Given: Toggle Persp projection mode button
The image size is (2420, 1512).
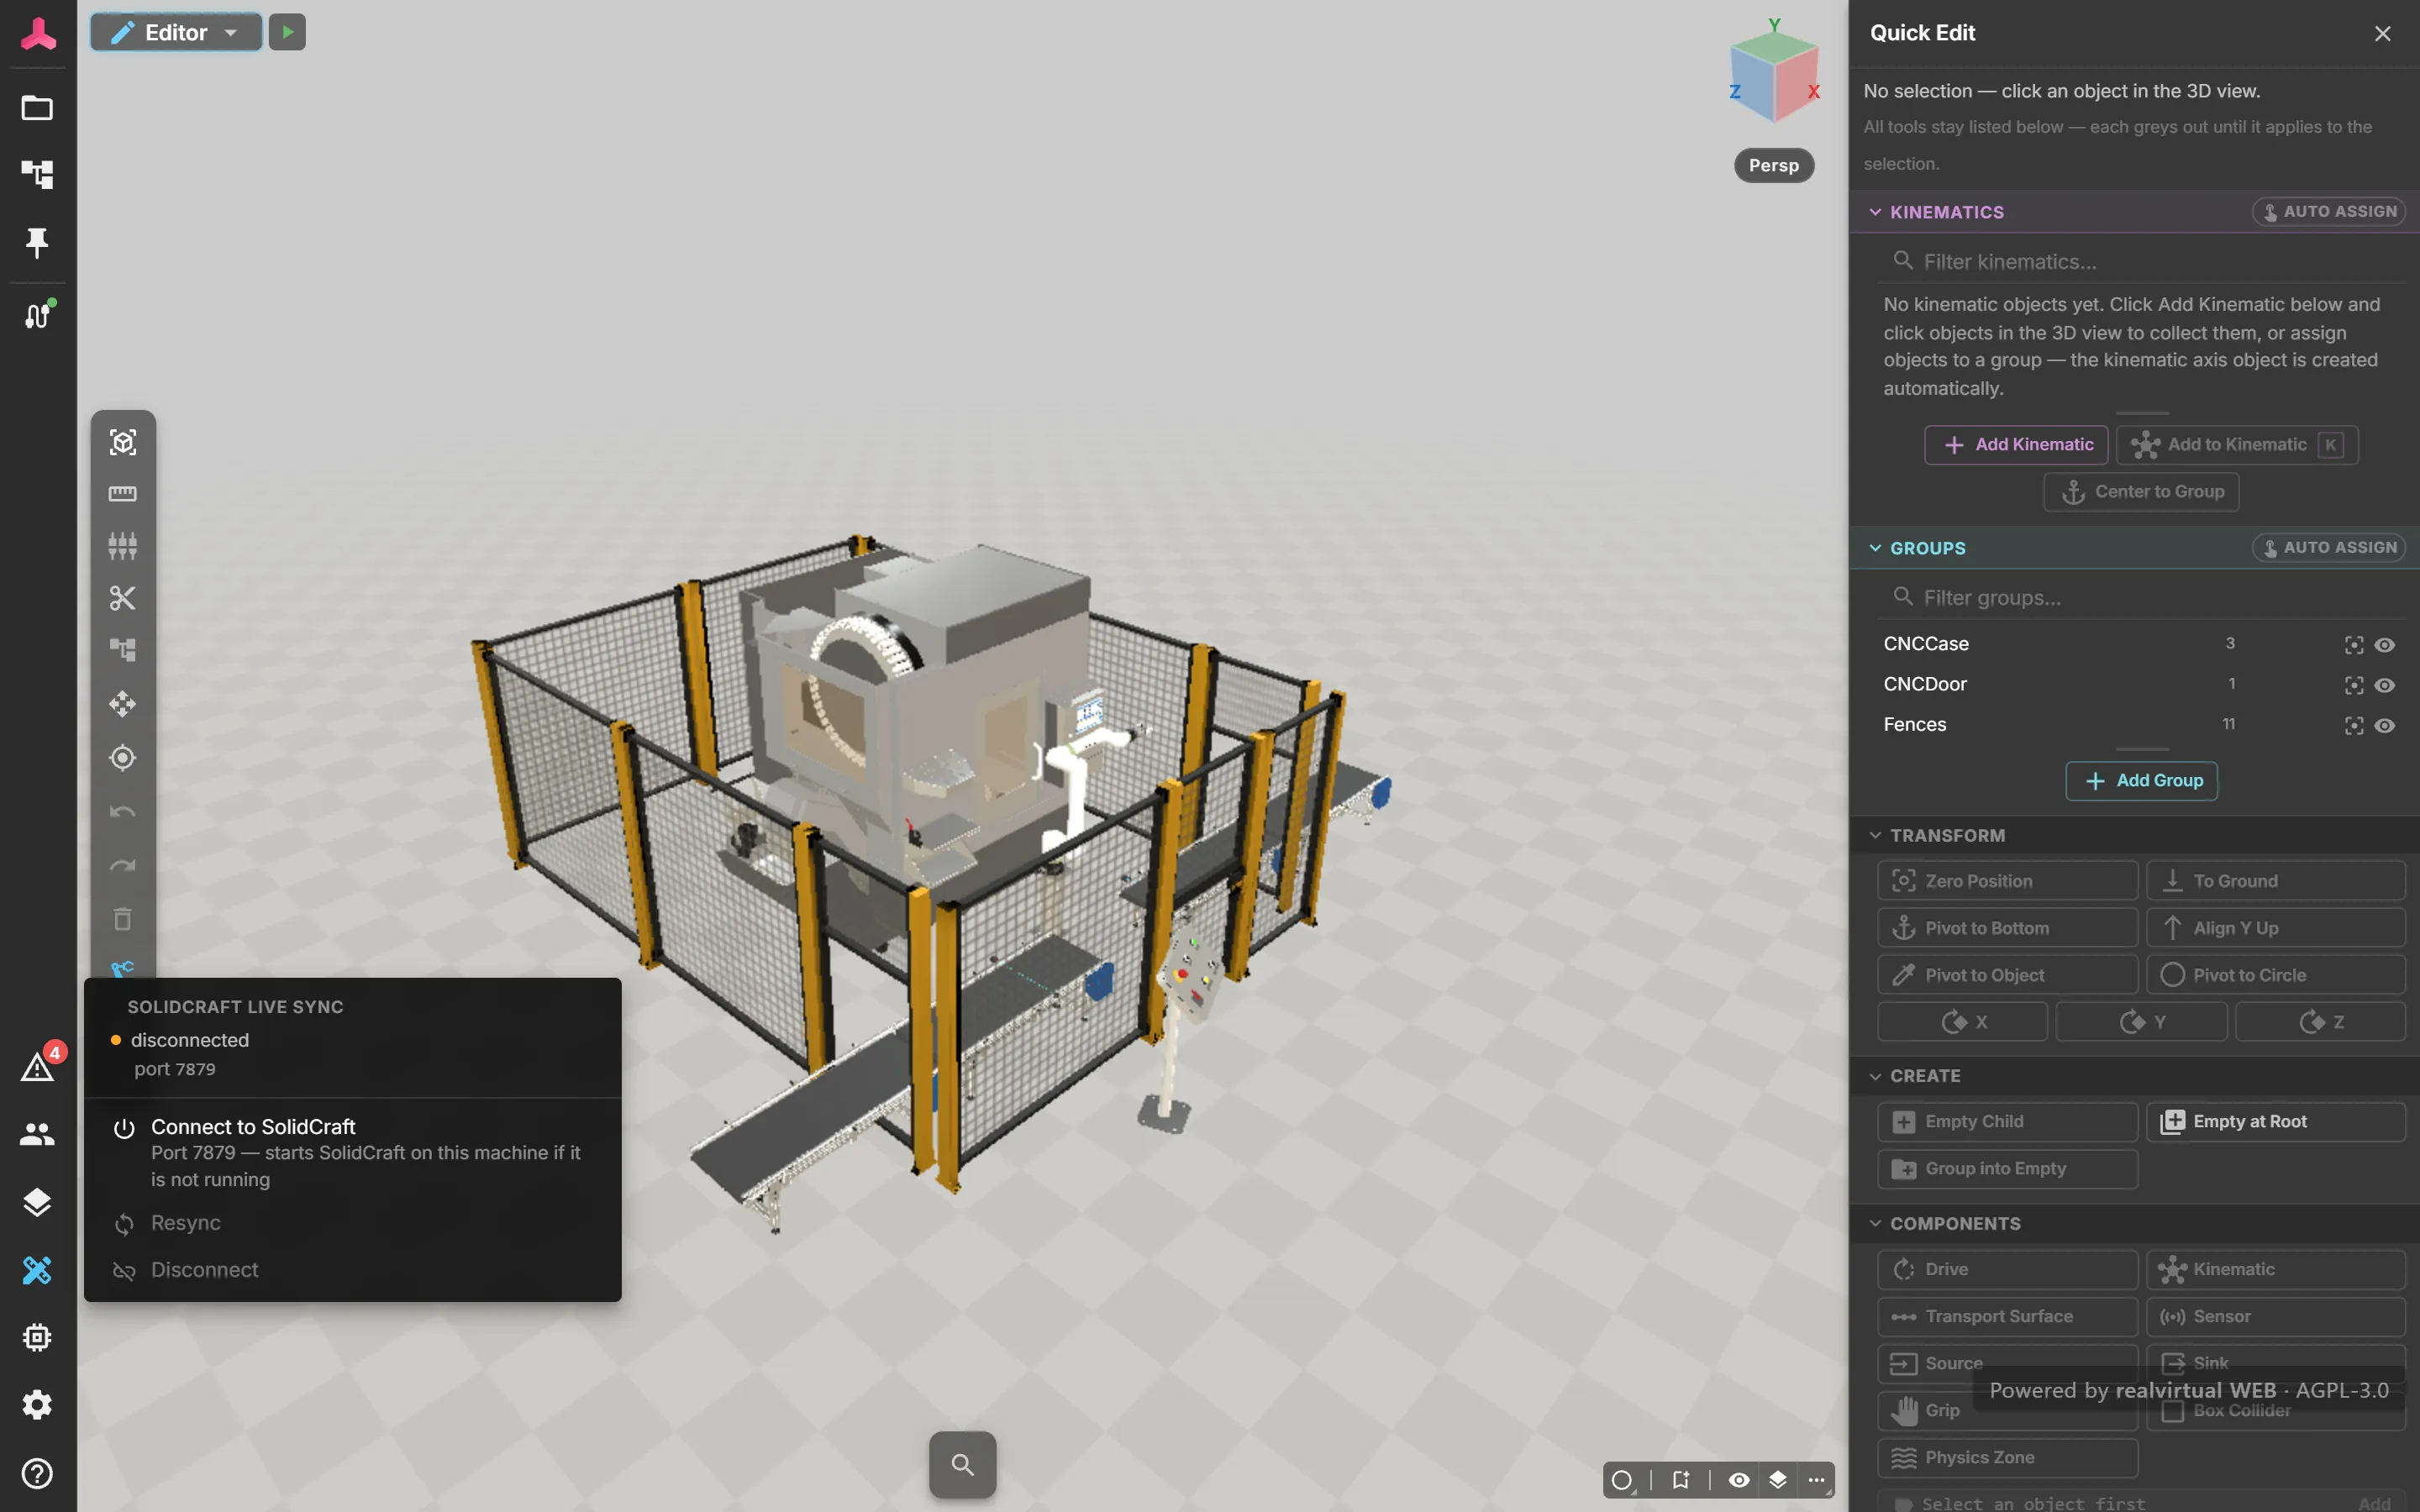Looking at the screenshot, I should coord(1773,165).
